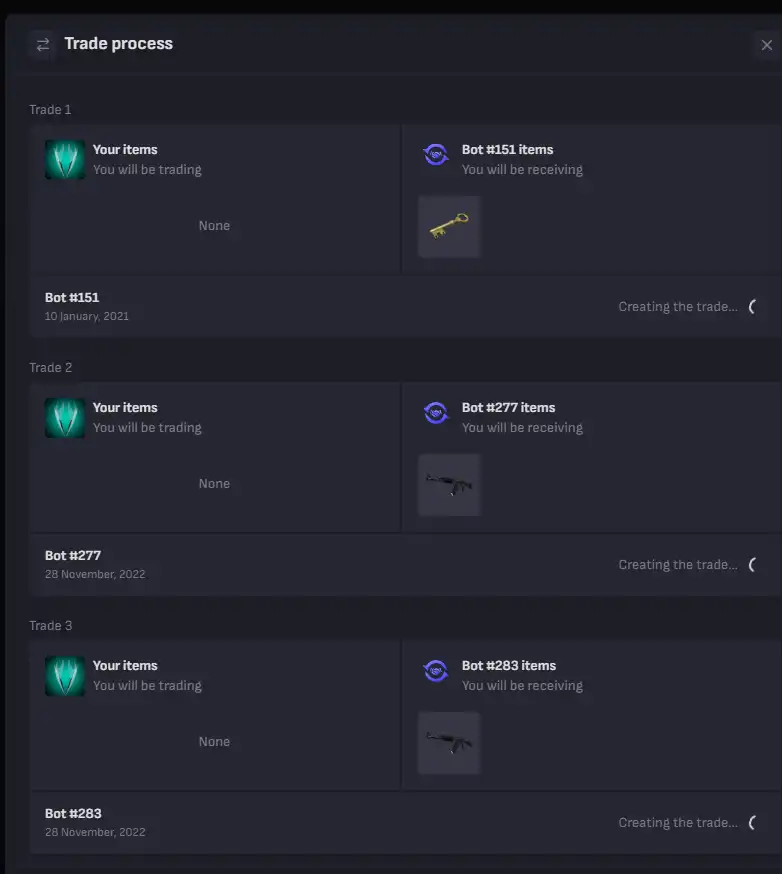The height and width of the screenshot is (874, 782).
Task: Select the rifle thumbnail from Bot #283
Action: pos(449,743)
